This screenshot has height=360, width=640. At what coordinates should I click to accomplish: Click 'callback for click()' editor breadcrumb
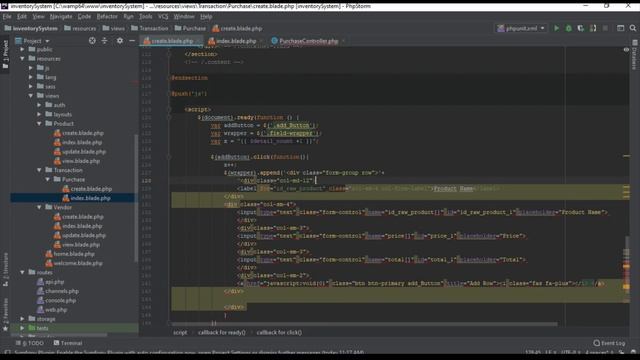(279, 332)
